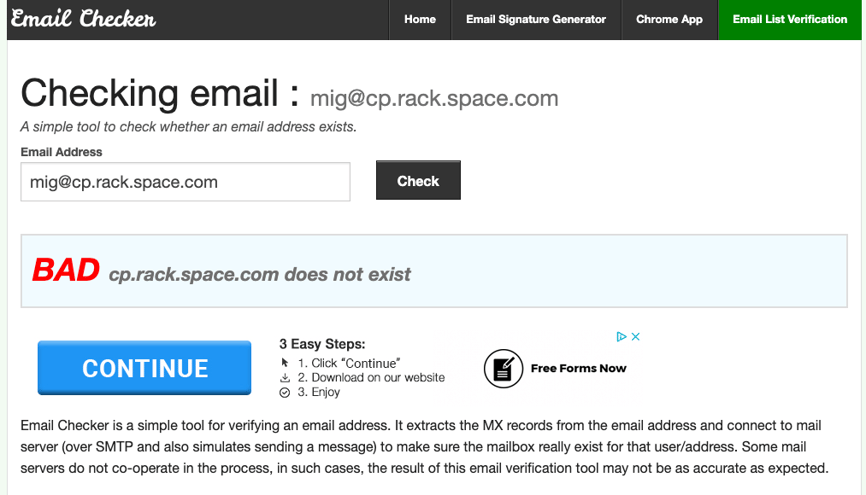Click the Free Forms Now ad text
The width and height of the screenshot is (866, 495).
click(x=578, y=368)
